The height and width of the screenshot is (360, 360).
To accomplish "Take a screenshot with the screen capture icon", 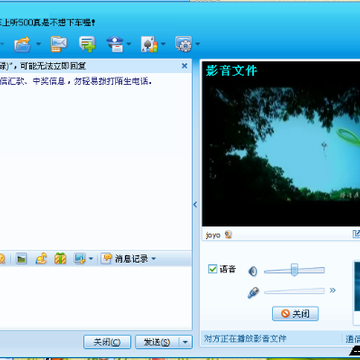I will (79, 259).
